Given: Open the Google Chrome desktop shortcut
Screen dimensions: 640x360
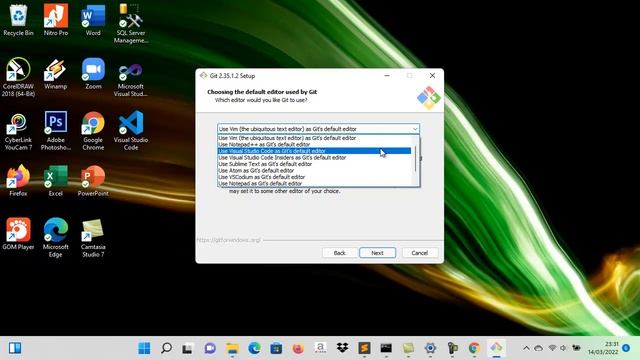Looking at the screenshot, I should (x=93, y=131).
